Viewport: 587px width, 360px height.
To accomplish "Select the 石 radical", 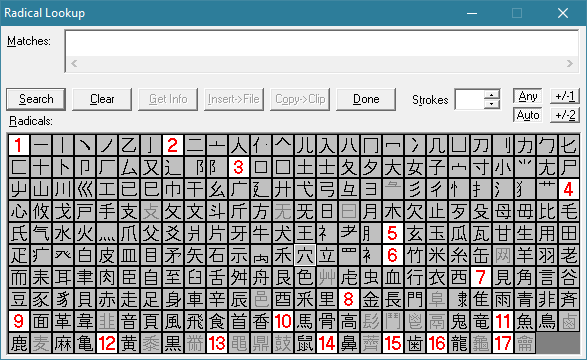I will click(216, 255).
